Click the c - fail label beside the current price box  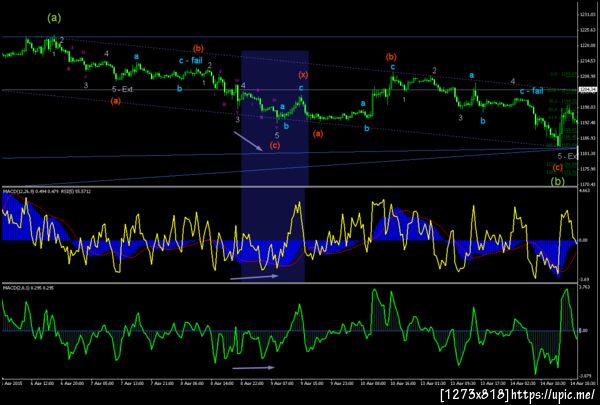point(532,91)
